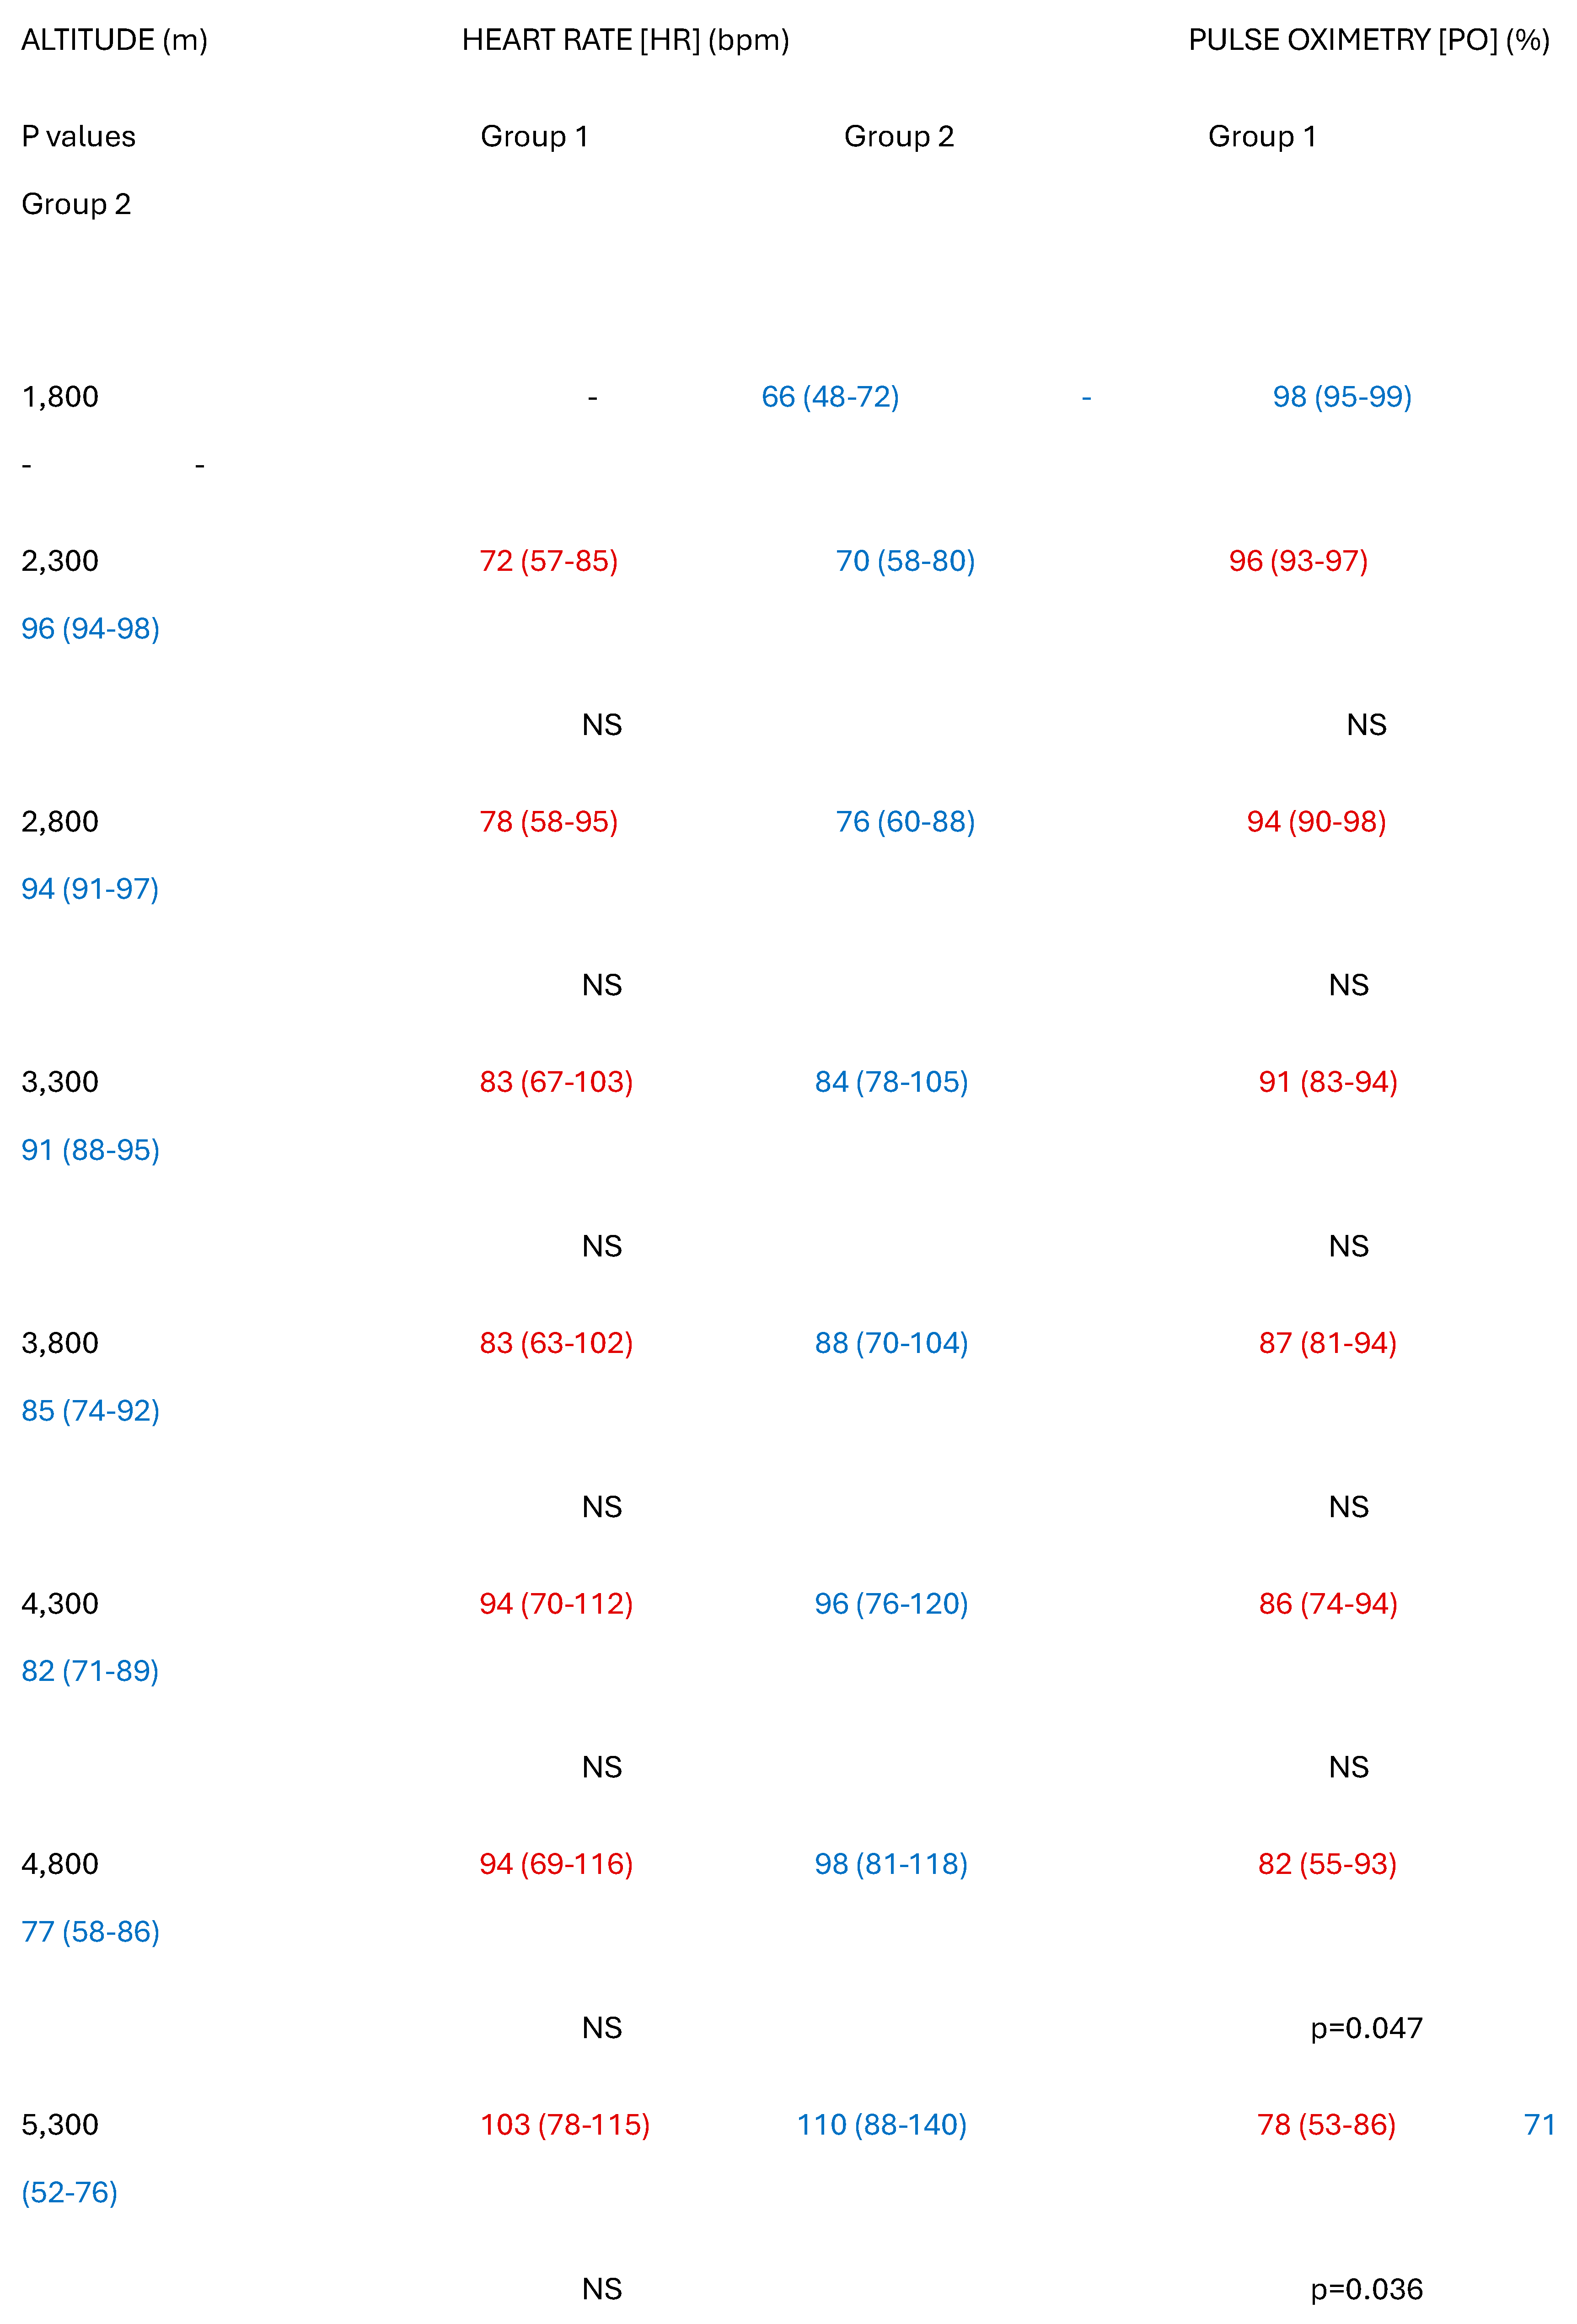Click the 3,300 altitude row label

pyautogui.click(x=60, y=1082)
